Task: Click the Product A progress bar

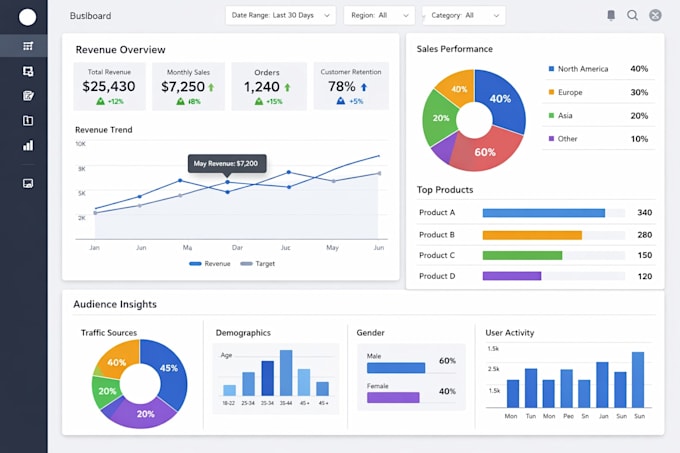Action: (544, 213)
